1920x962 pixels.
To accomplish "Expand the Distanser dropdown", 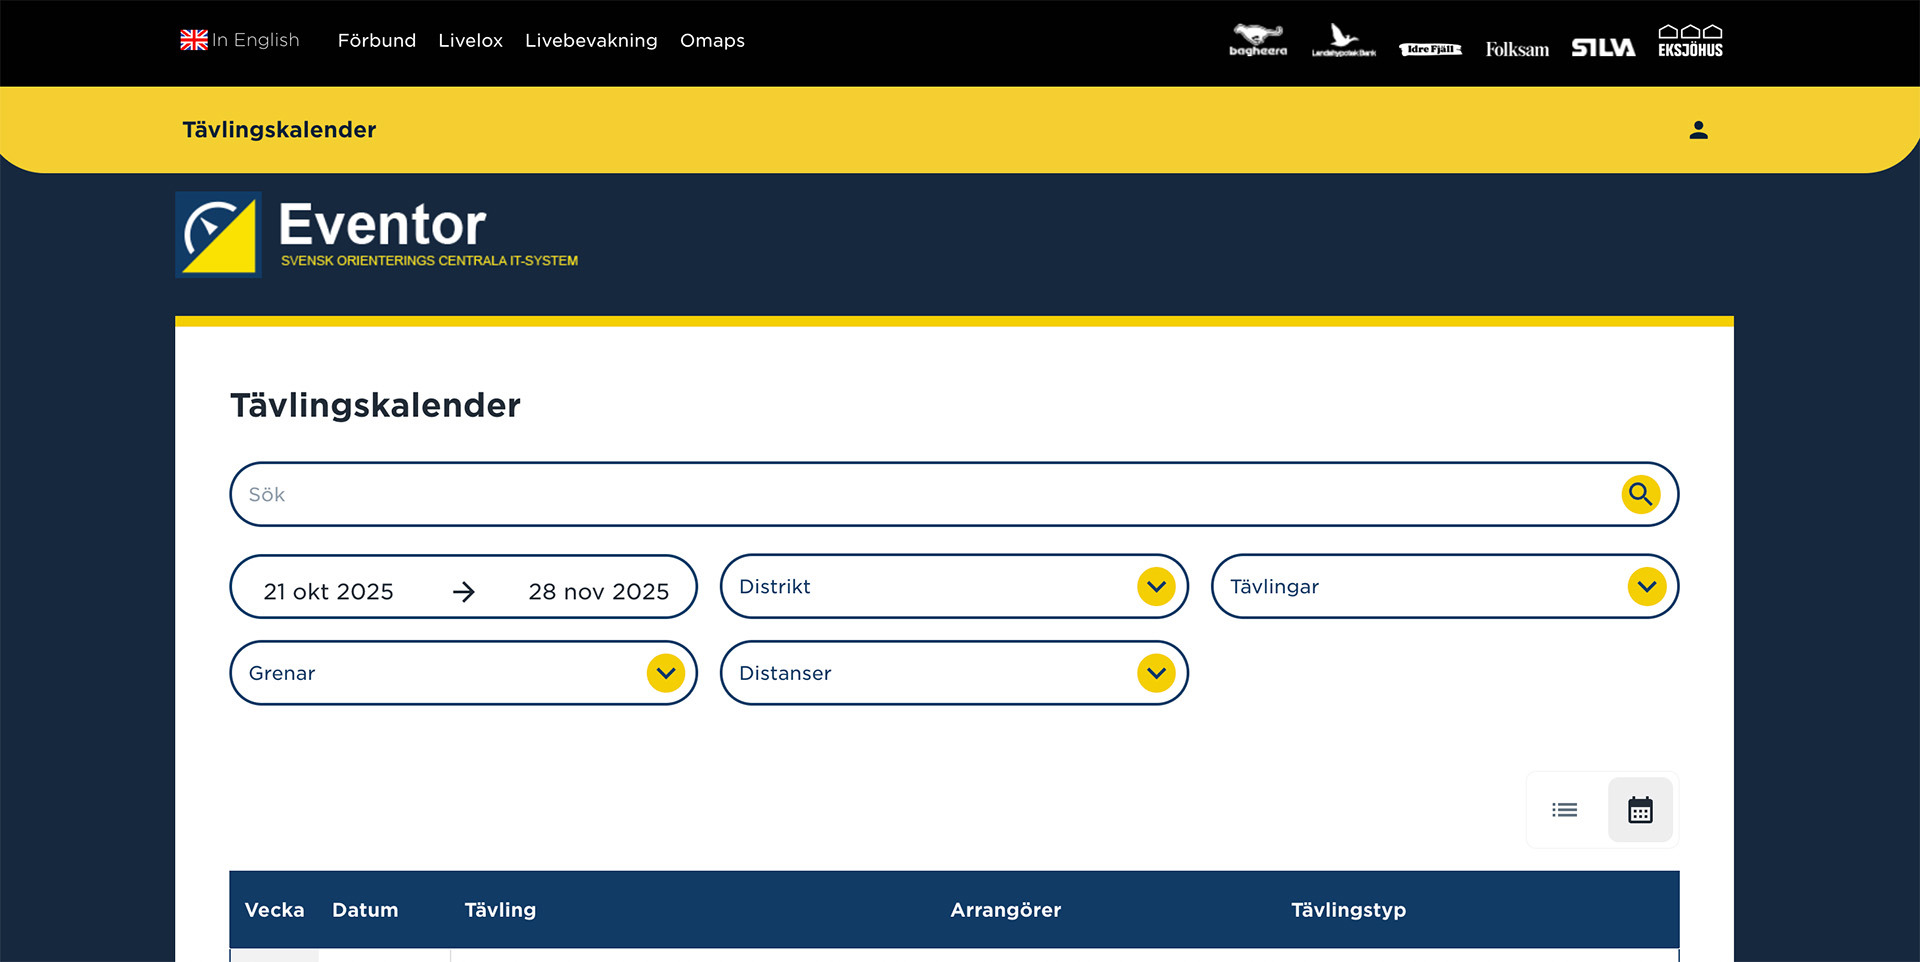I will coord(953,673).
